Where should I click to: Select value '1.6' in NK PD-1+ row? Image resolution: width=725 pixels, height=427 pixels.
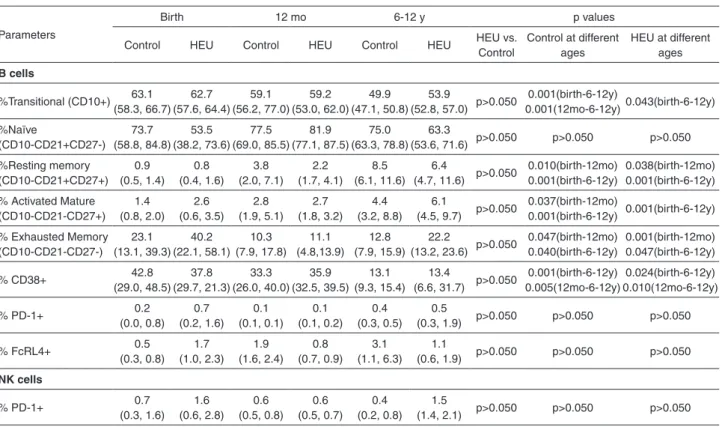click(x=202, y=400)
